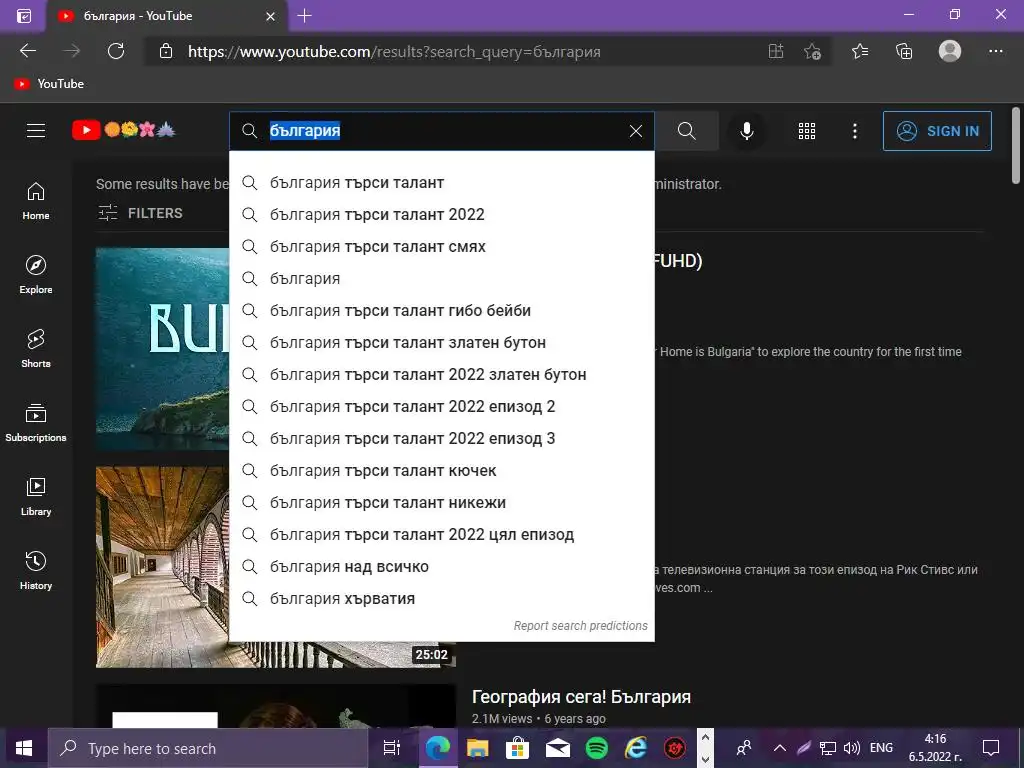Click the taskbar 'Type here to search' box
This screenshot has height=768, width=1024.
208,748
